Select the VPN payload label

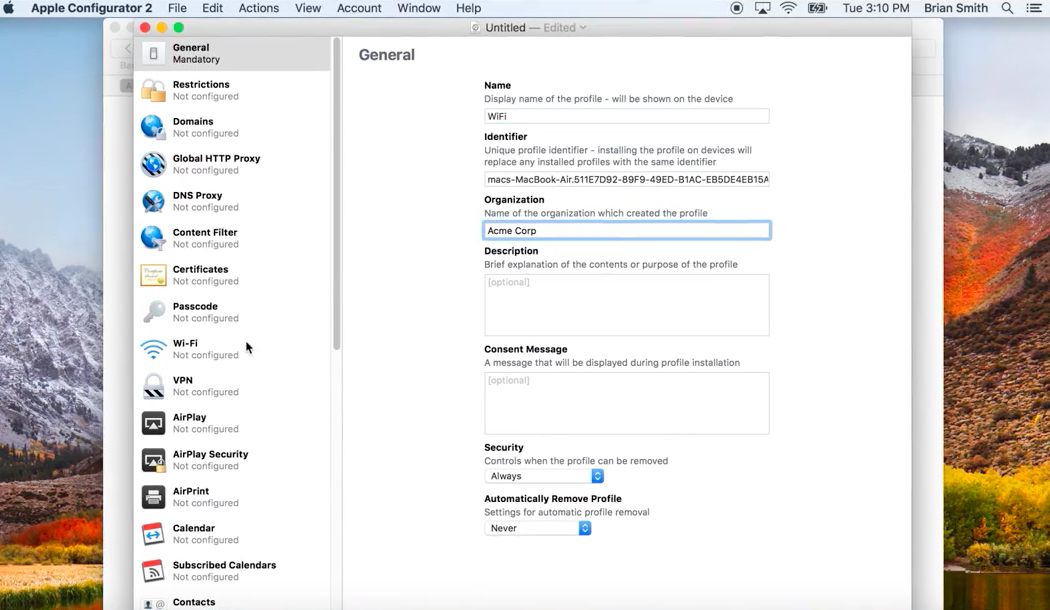click(182, 380)
